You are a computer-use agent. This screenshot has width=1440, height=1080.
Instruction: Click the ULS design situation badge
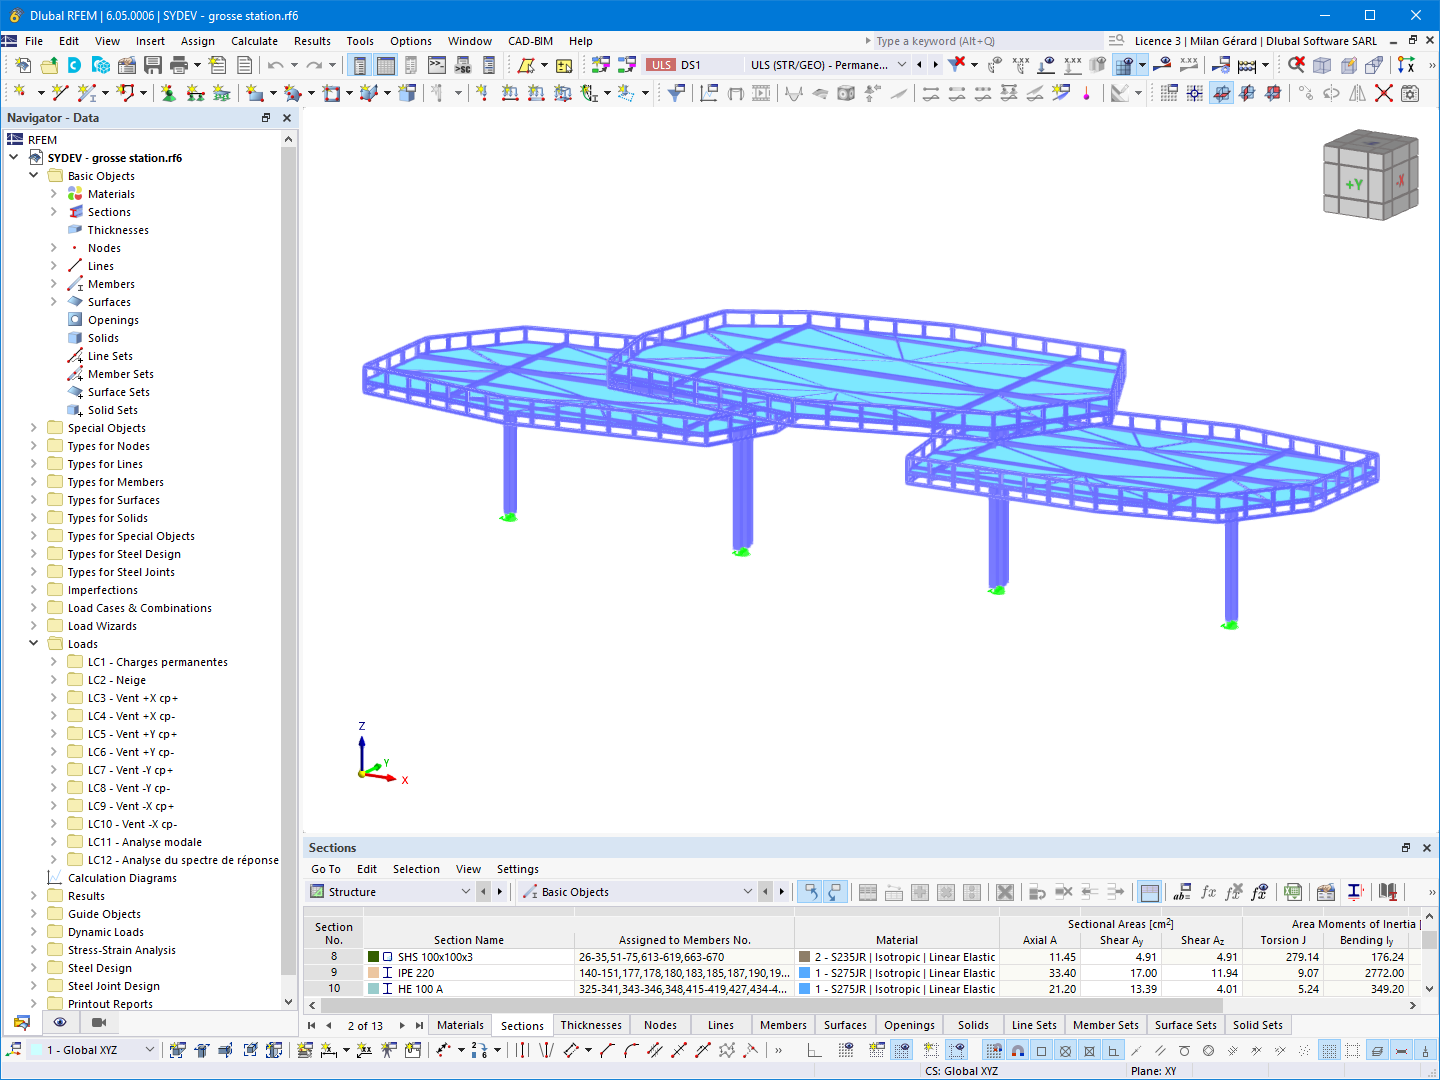coord(661,65)
